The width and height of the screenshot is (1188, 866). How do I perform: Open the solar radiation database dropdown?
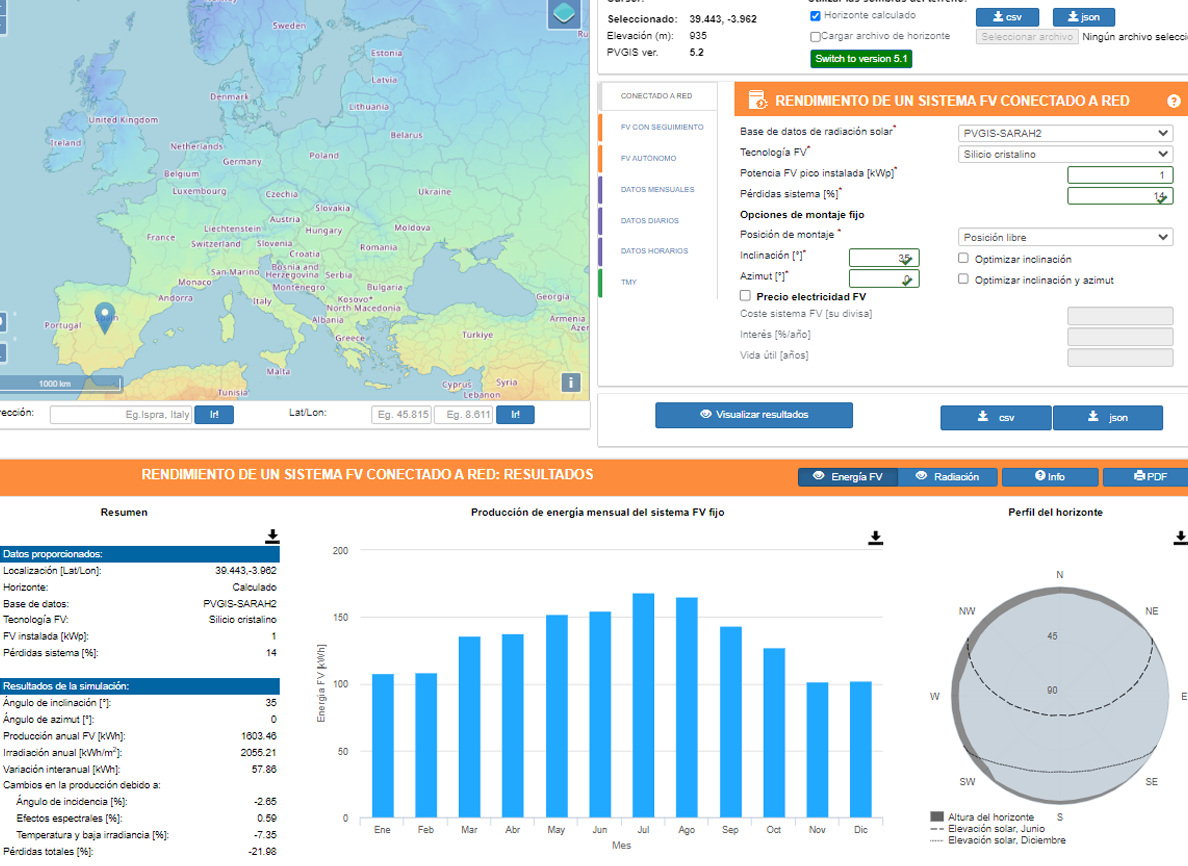pos(1066,133)
